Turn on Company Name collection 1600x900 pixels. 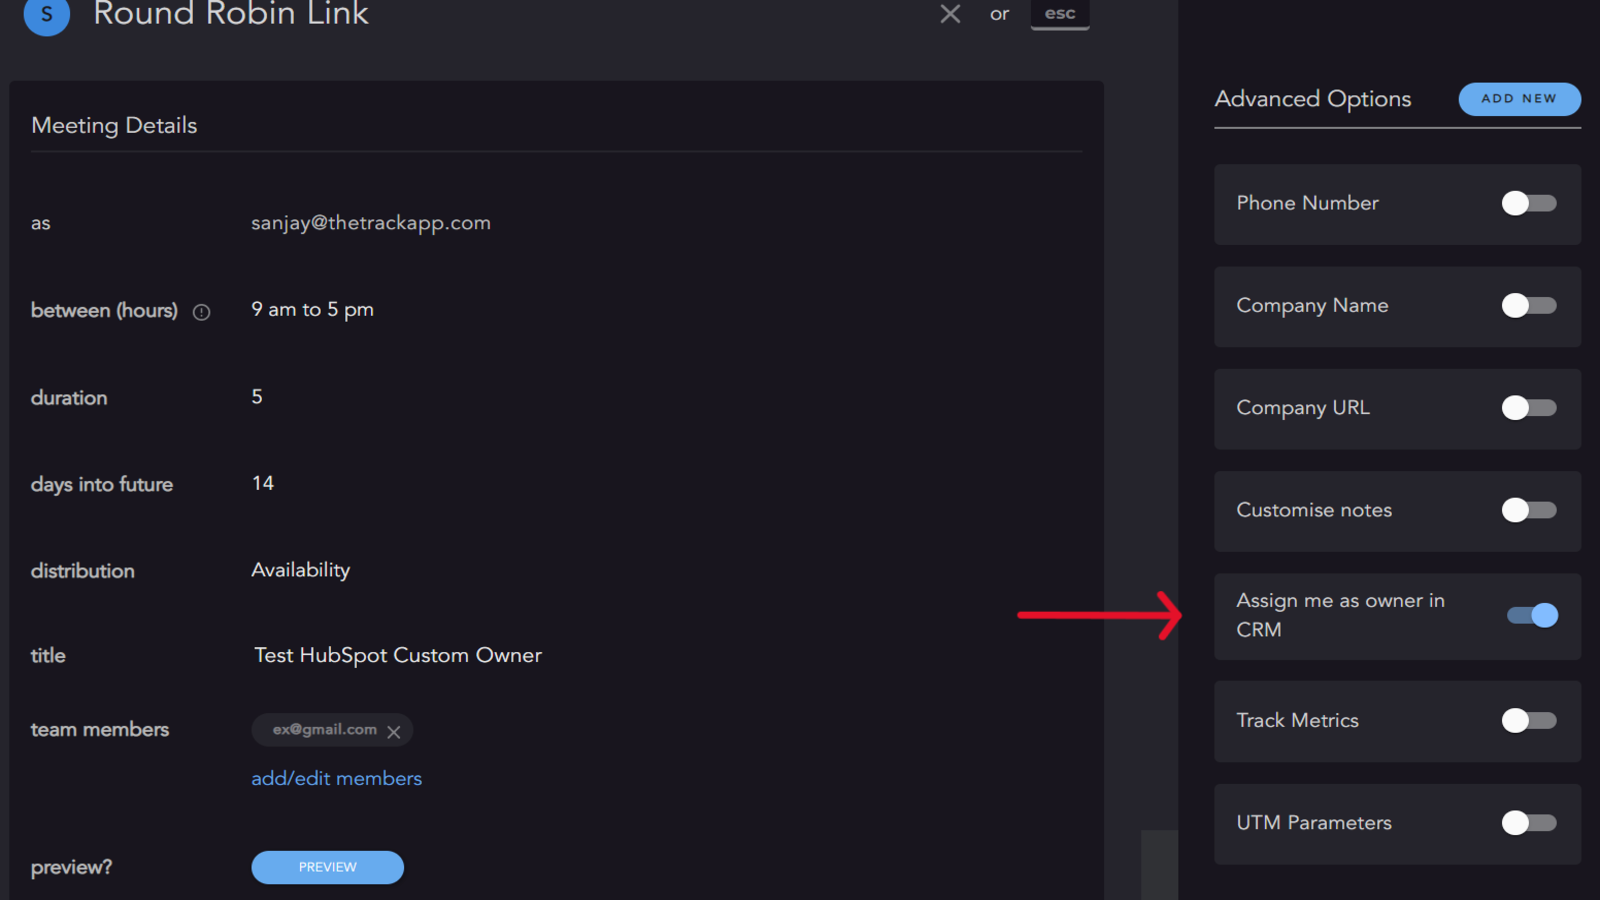pyautogui.click(x=1528, y=306)
